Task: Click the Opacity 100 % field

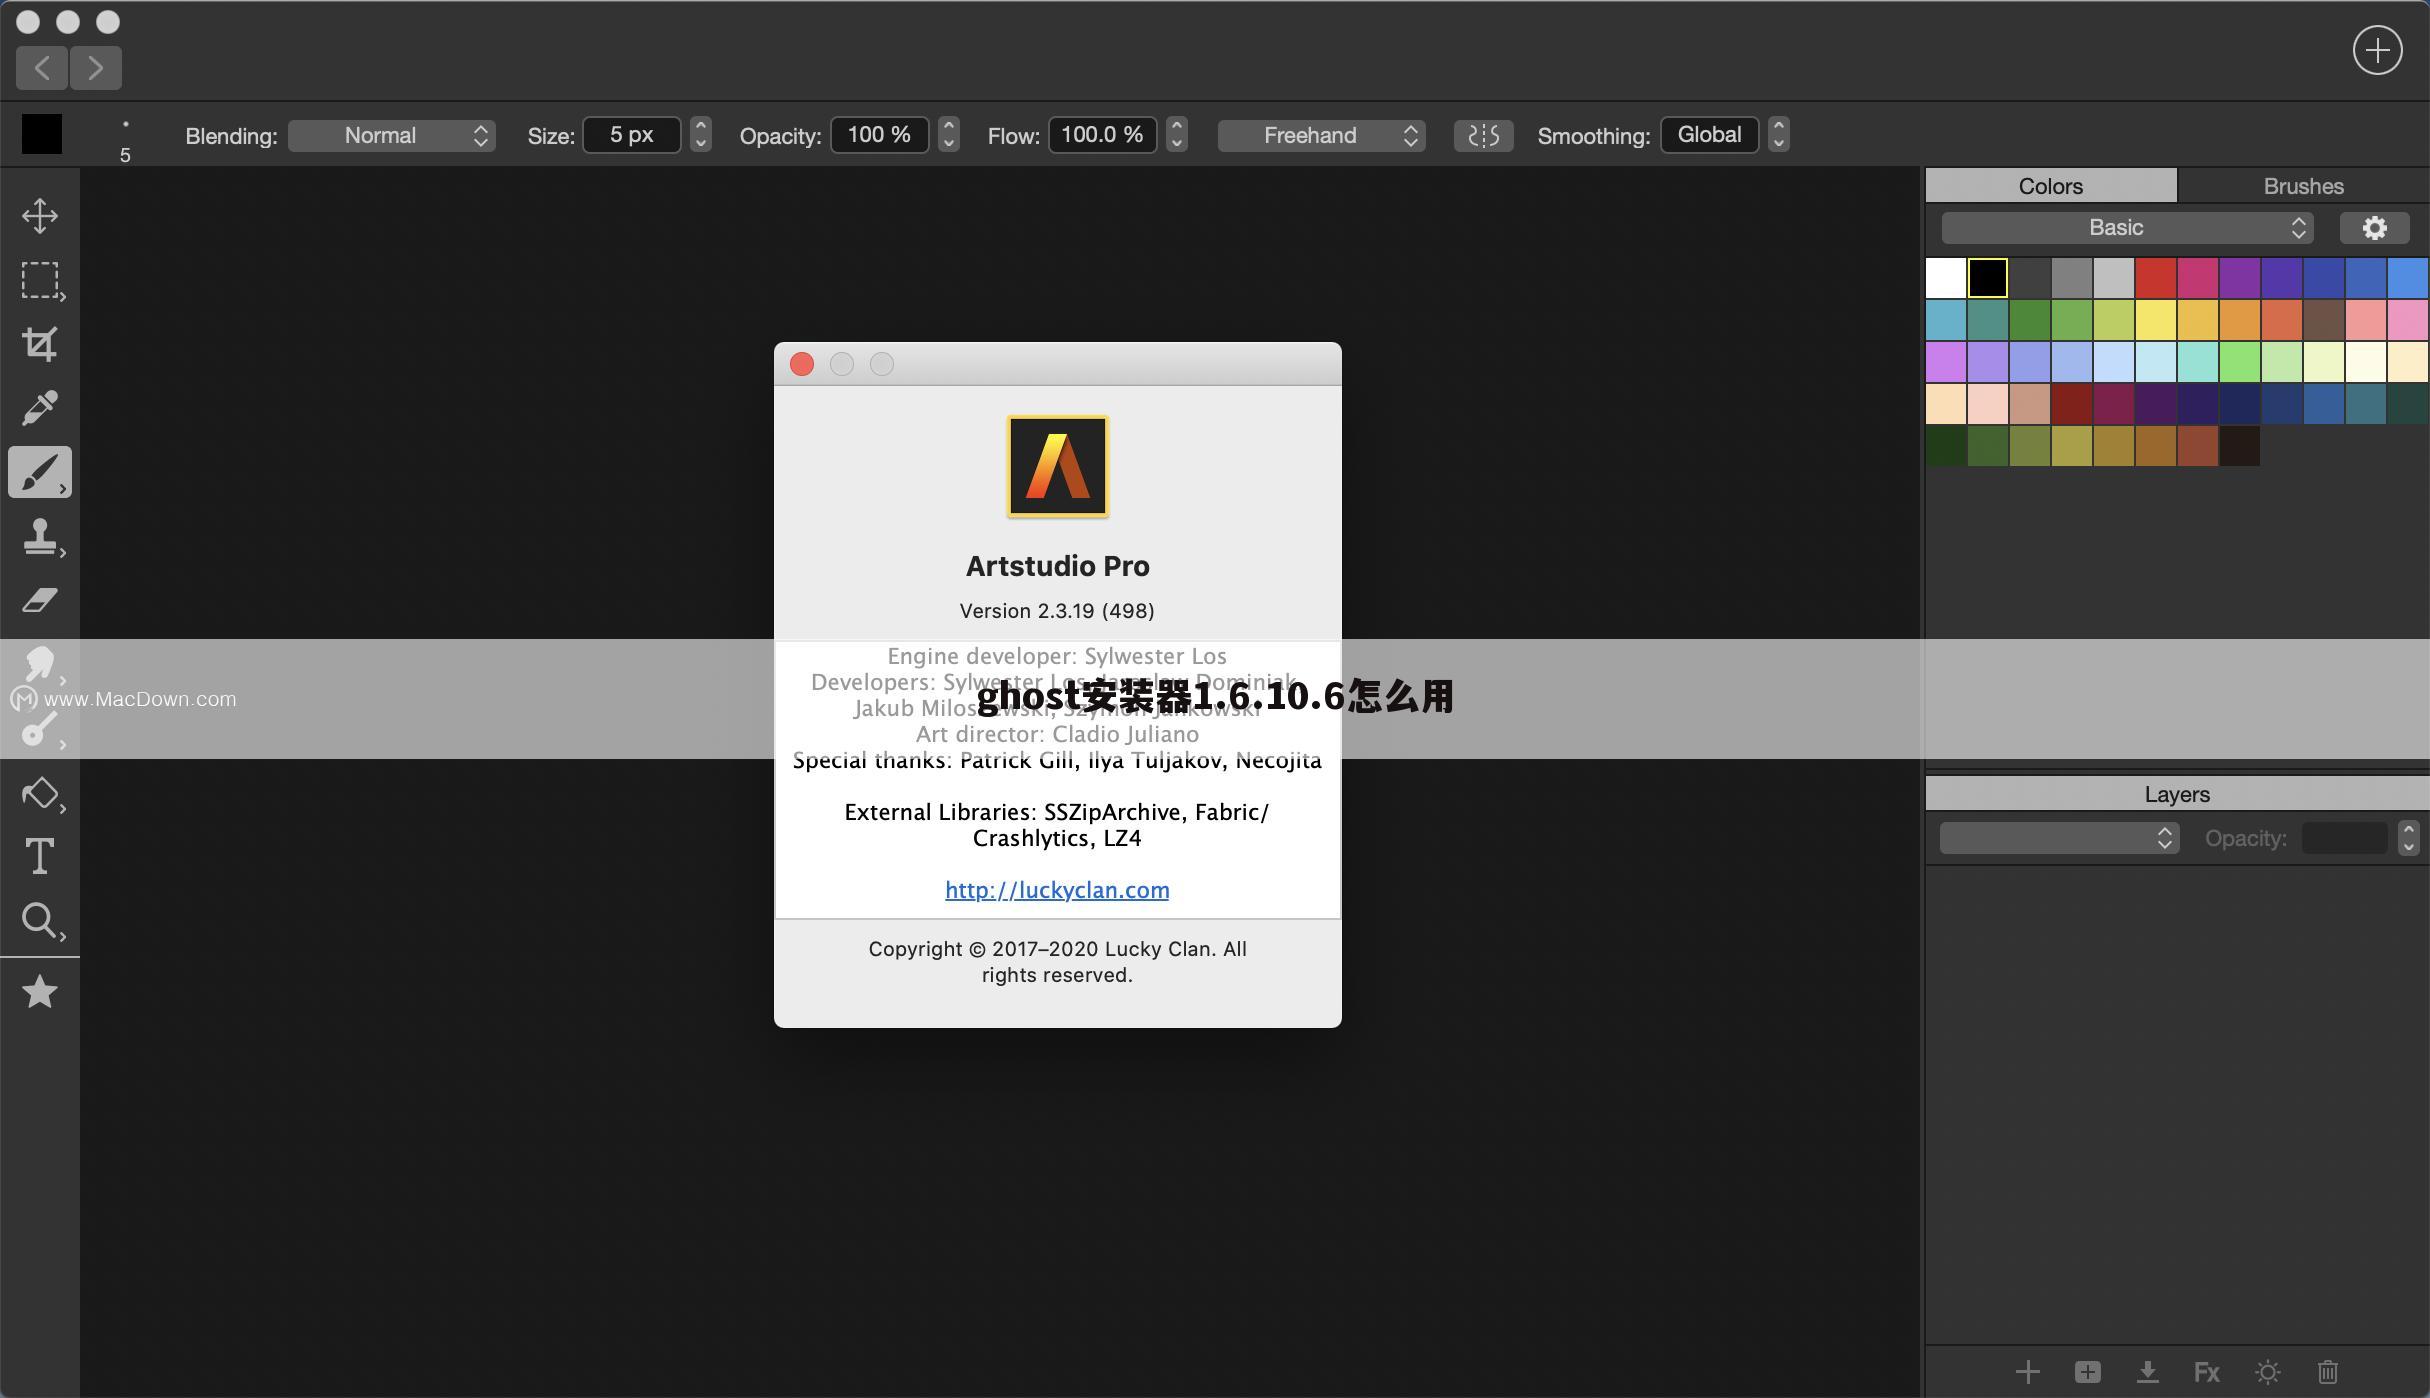Action: [879, 135]
